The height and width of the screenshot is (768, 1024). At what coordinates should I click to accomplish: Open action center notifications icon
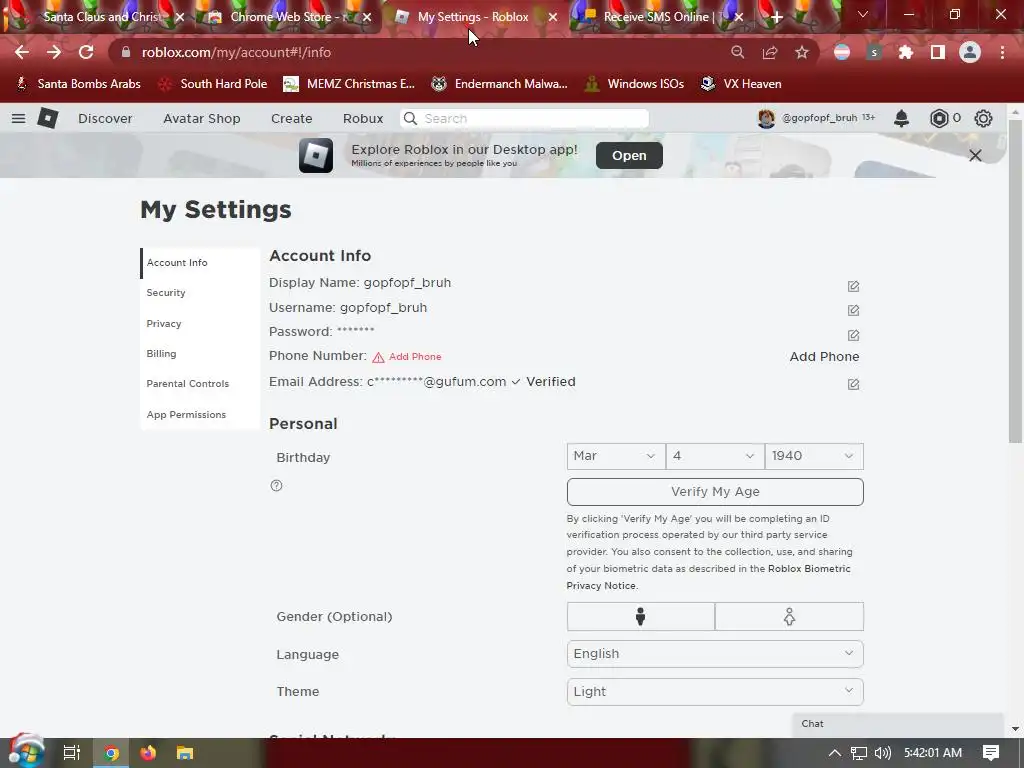[991, 753]
